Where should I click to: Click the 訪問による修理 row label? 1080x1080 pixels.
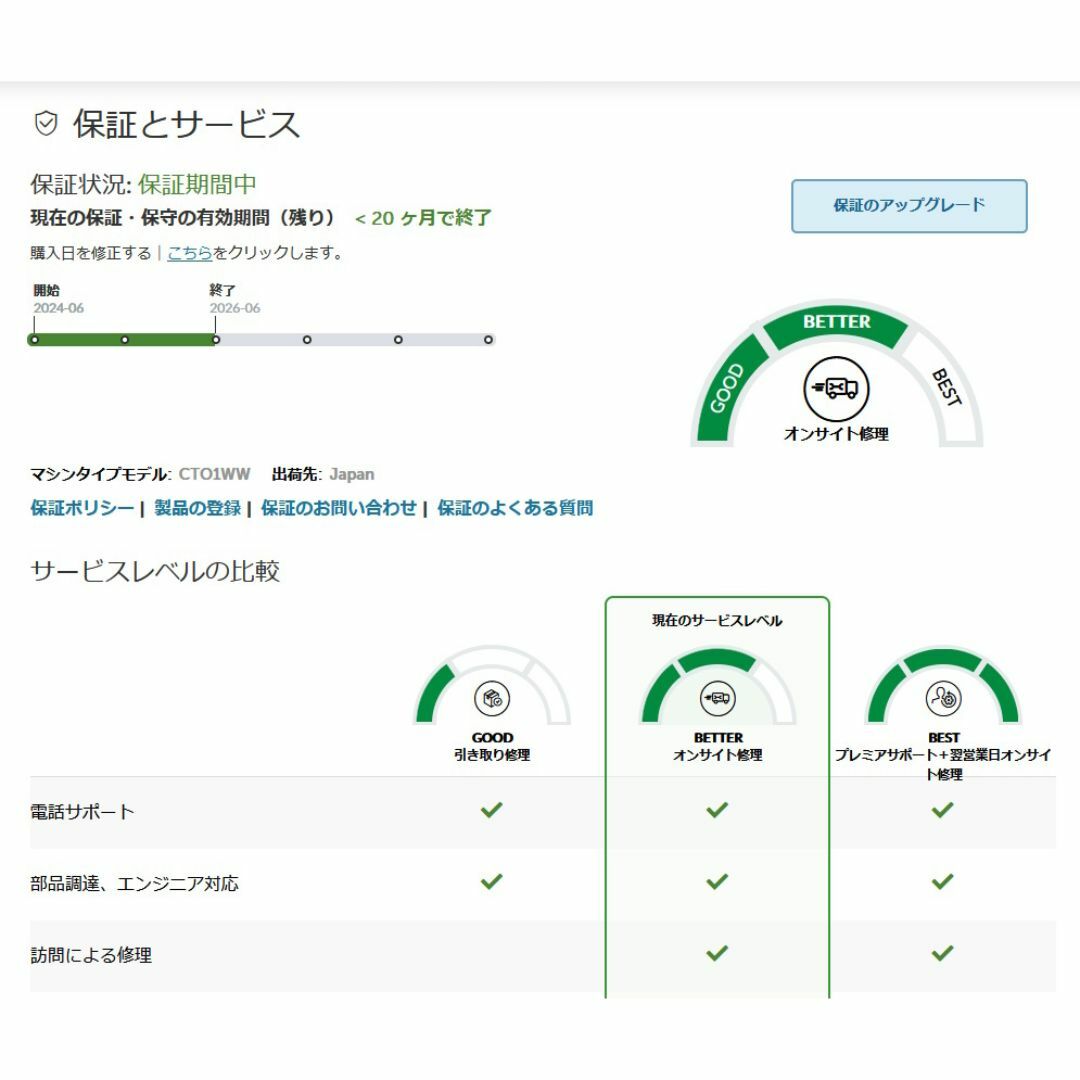[x=91, y=955]
